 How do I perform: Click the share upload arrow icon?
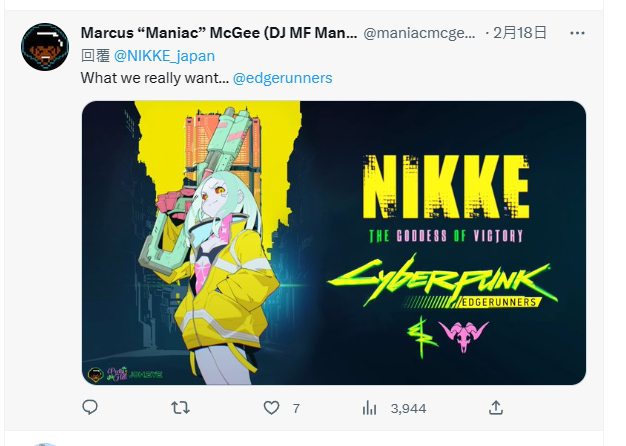click(x=495, y=407)
